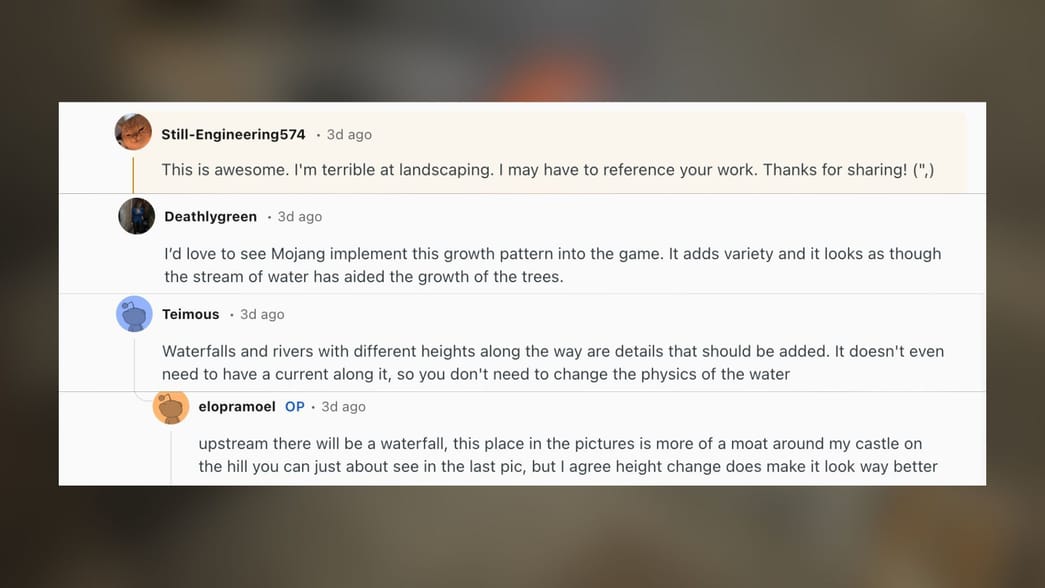The image size is (1045, 588).
Task: Open elopramoel's profile via username
Action: click(237, 406)
